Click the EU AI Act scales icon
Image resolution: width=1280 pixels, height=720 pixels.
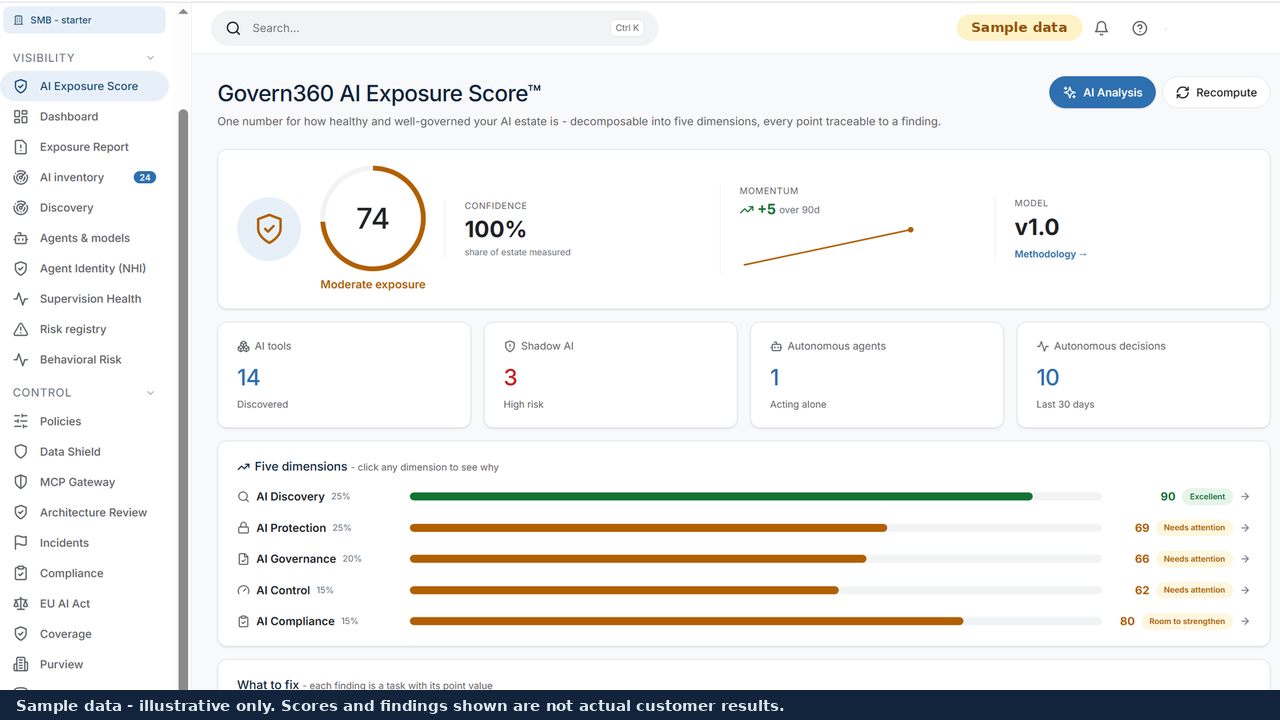pos(20,604)
